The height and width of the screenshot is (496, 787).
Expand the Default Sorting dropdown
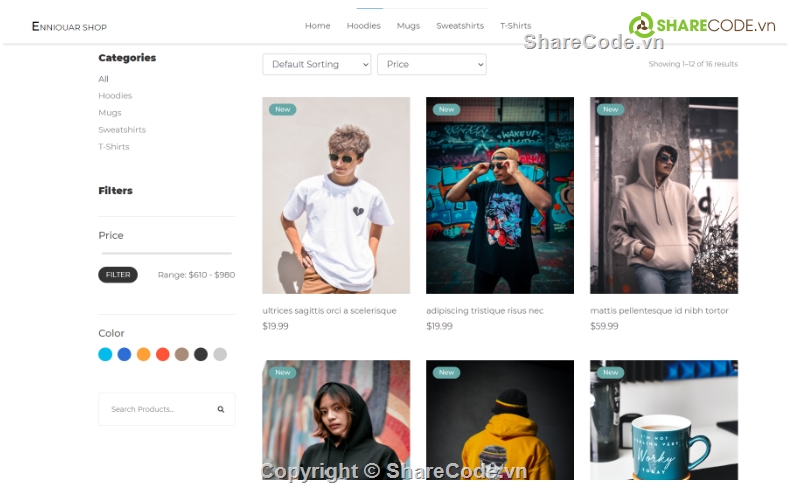point(317,64)
